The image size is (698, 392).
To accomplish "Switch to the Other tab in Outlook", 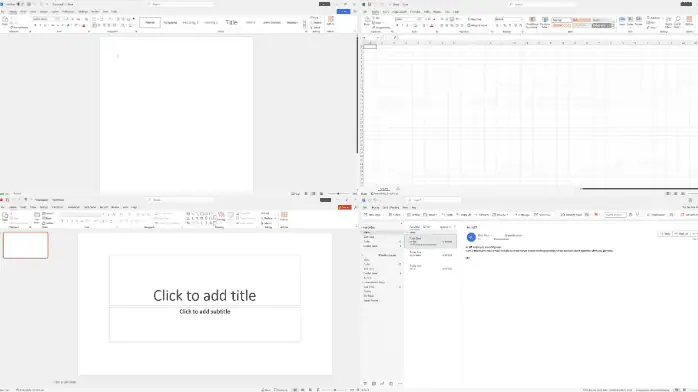I will pos(426,227).
